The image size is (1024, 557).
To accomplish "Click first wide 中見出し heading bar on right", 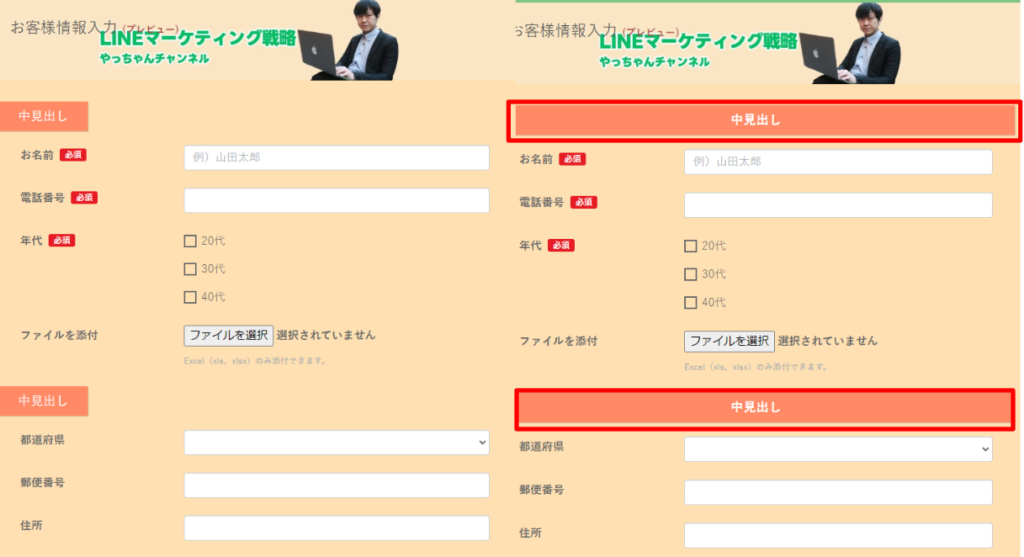I will [x=764, y=121].
